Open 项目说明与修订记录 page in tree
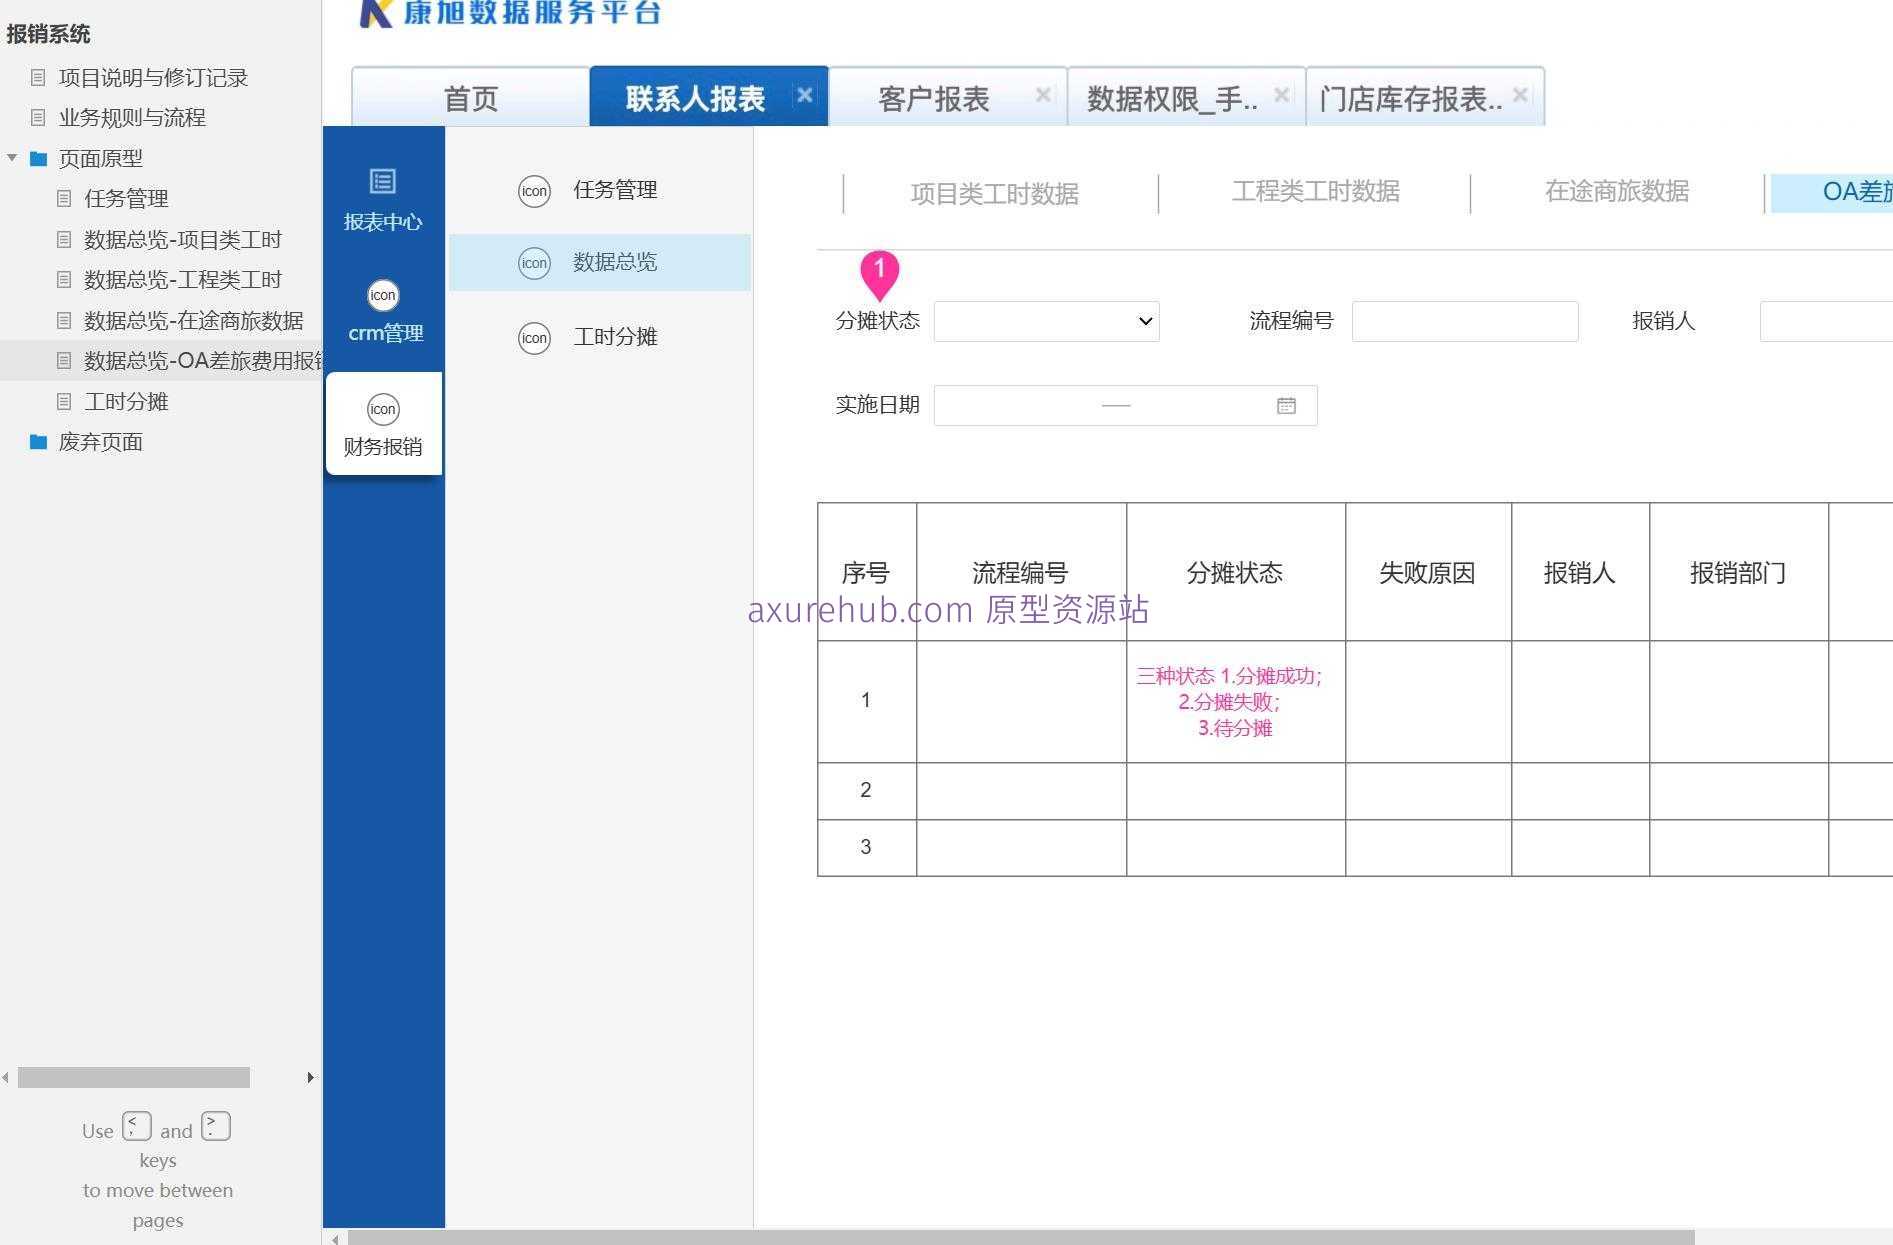This screenshot has height=1245, width=1893. tap(153, 77)
